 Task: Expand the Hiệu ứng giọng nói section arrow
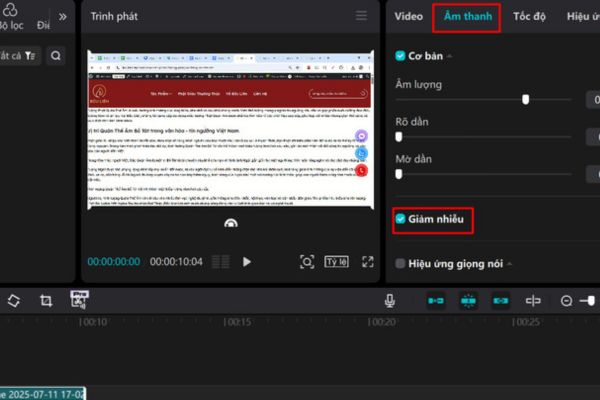pos(510,264)
